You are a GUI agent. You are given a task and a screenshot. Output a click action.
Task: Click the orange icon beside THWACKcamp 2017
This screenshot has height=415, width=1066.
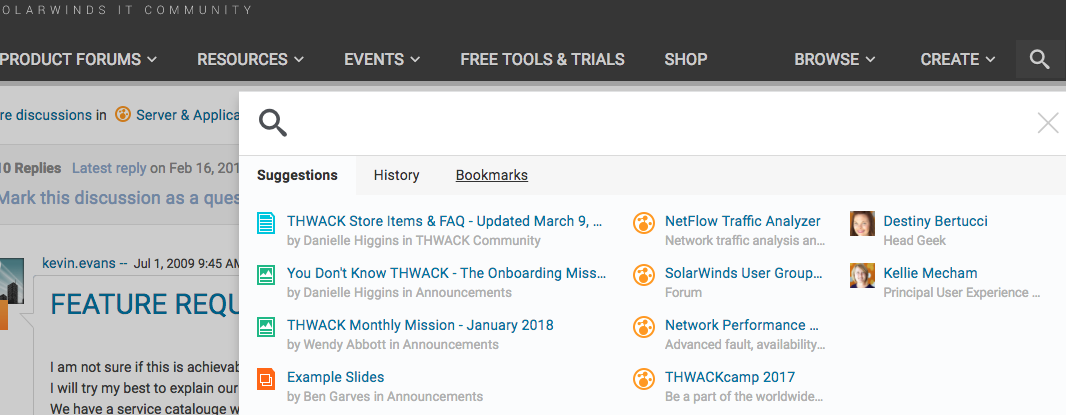[x=644, y=378]
